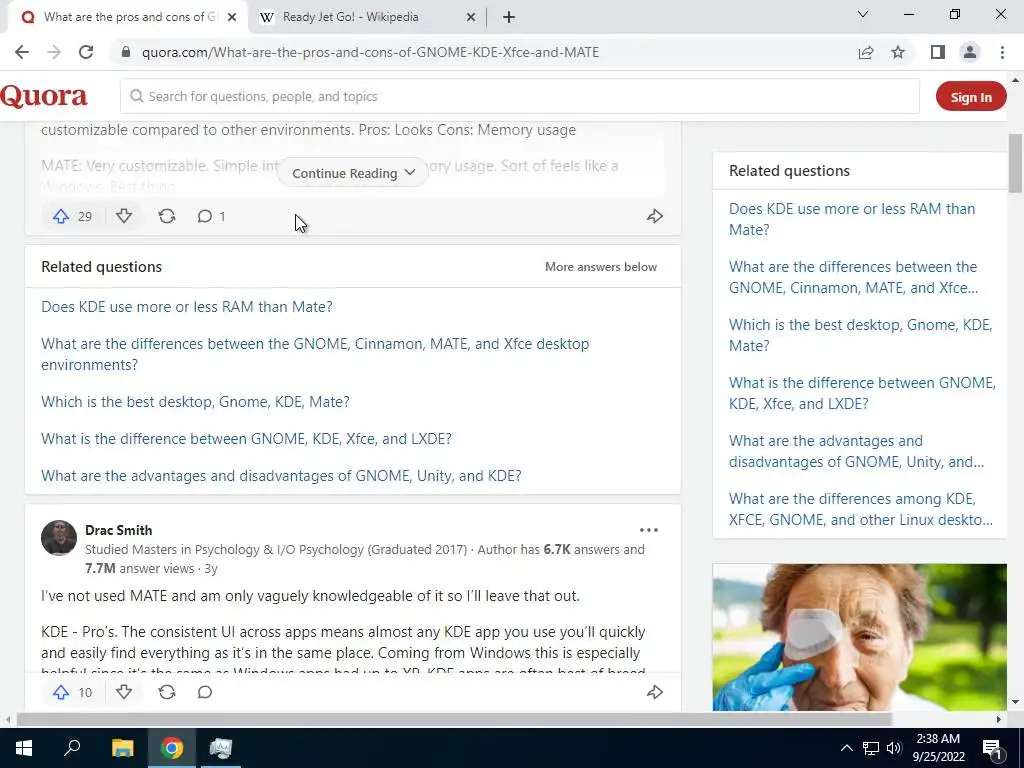Open the Chrome three-dot menu
The width and height of the screenshot is (1024, 768).
coord(1002,52)
